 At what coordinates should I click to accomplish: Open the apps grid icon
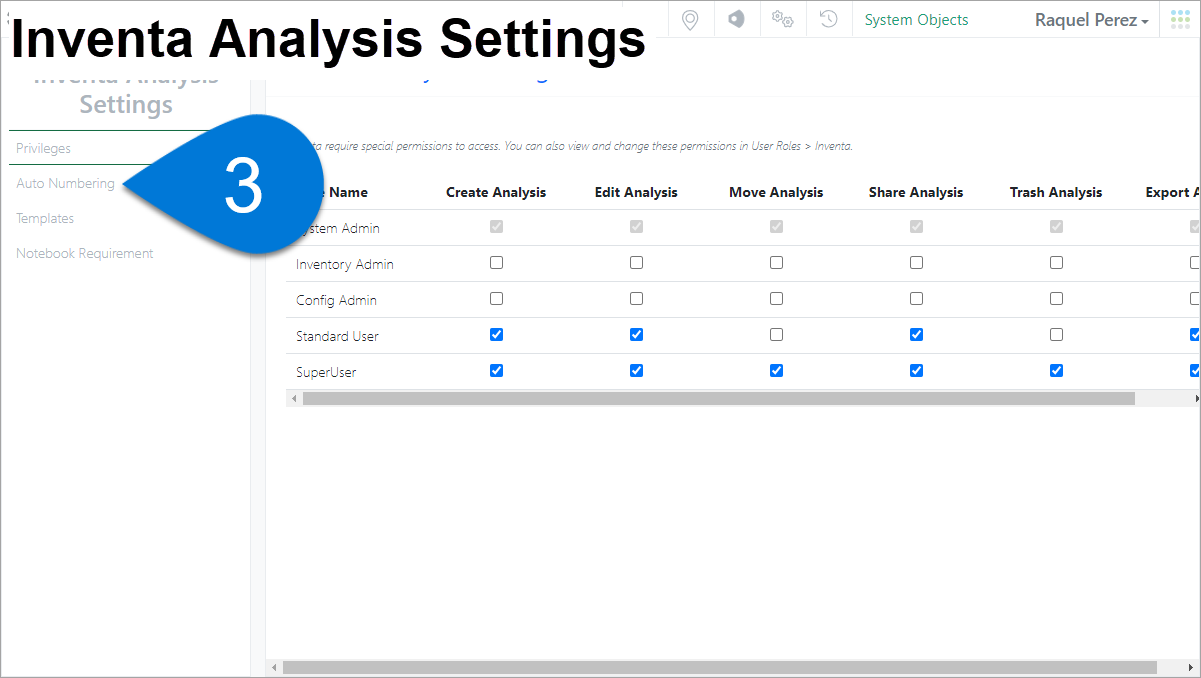tap(1180, 19)
